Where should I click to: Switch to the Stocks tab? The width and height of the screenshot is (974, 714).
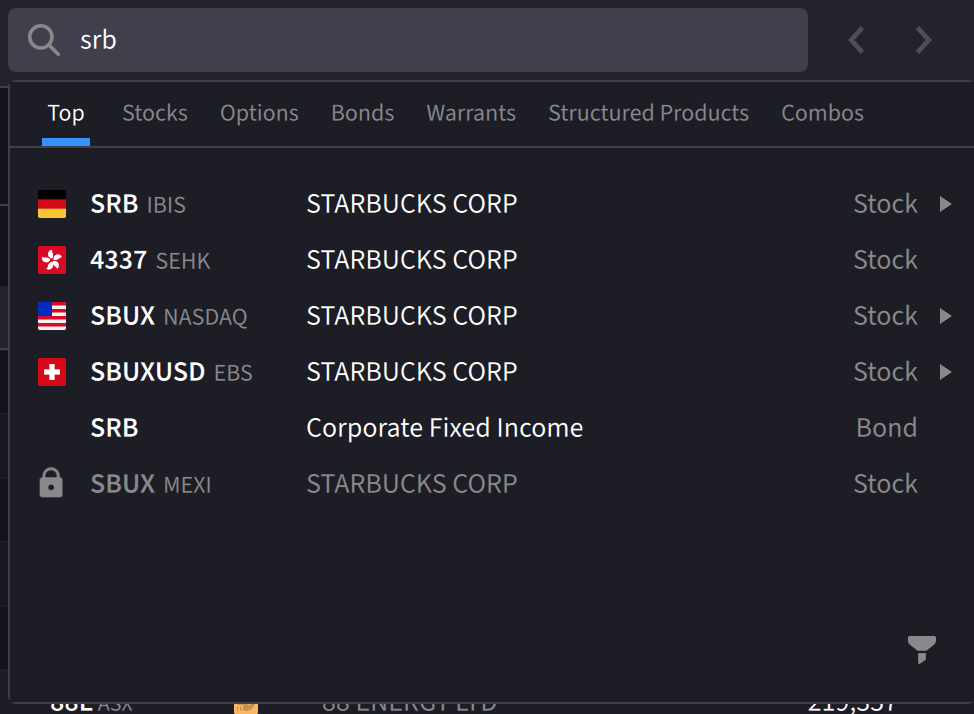pos(155,113)
